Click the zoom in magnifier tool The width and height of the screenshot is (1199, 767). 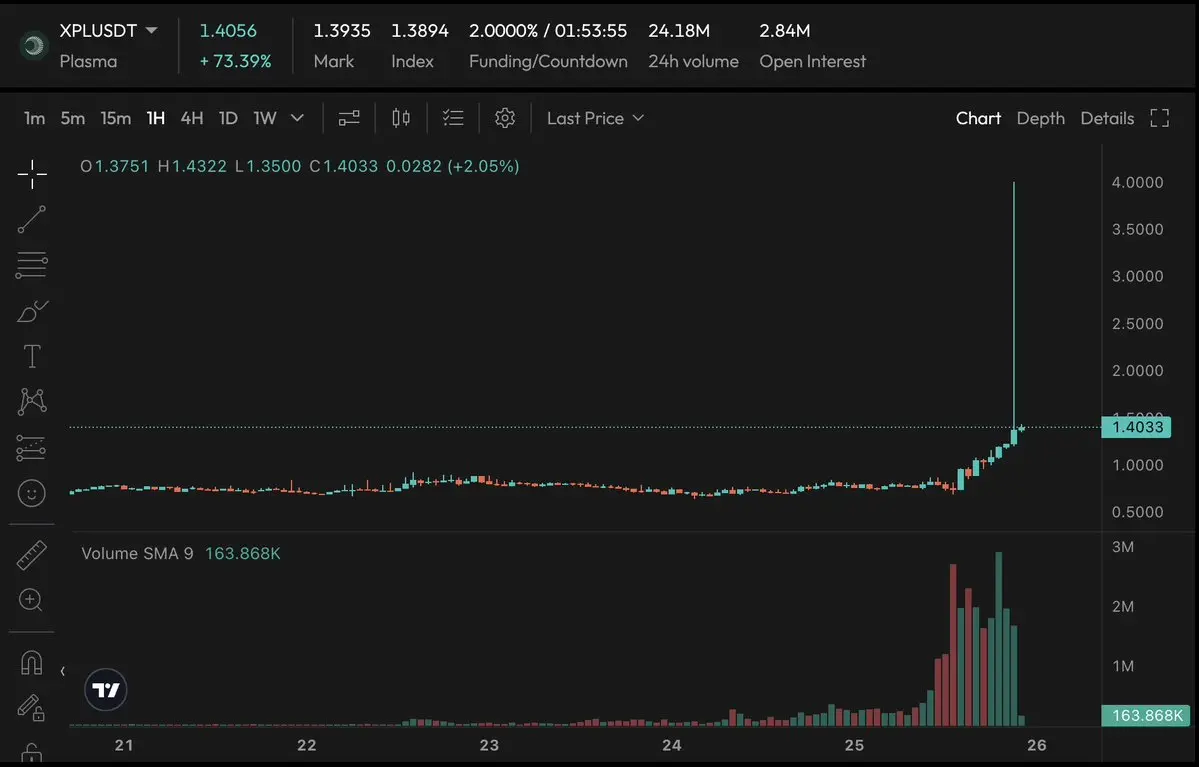coord(31,600)
